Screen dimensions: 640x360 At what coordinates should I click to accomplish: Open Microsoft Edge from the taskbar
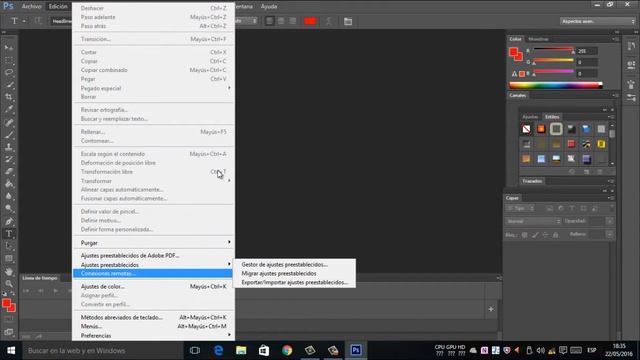pyautogui.click(x=218, y=350)
